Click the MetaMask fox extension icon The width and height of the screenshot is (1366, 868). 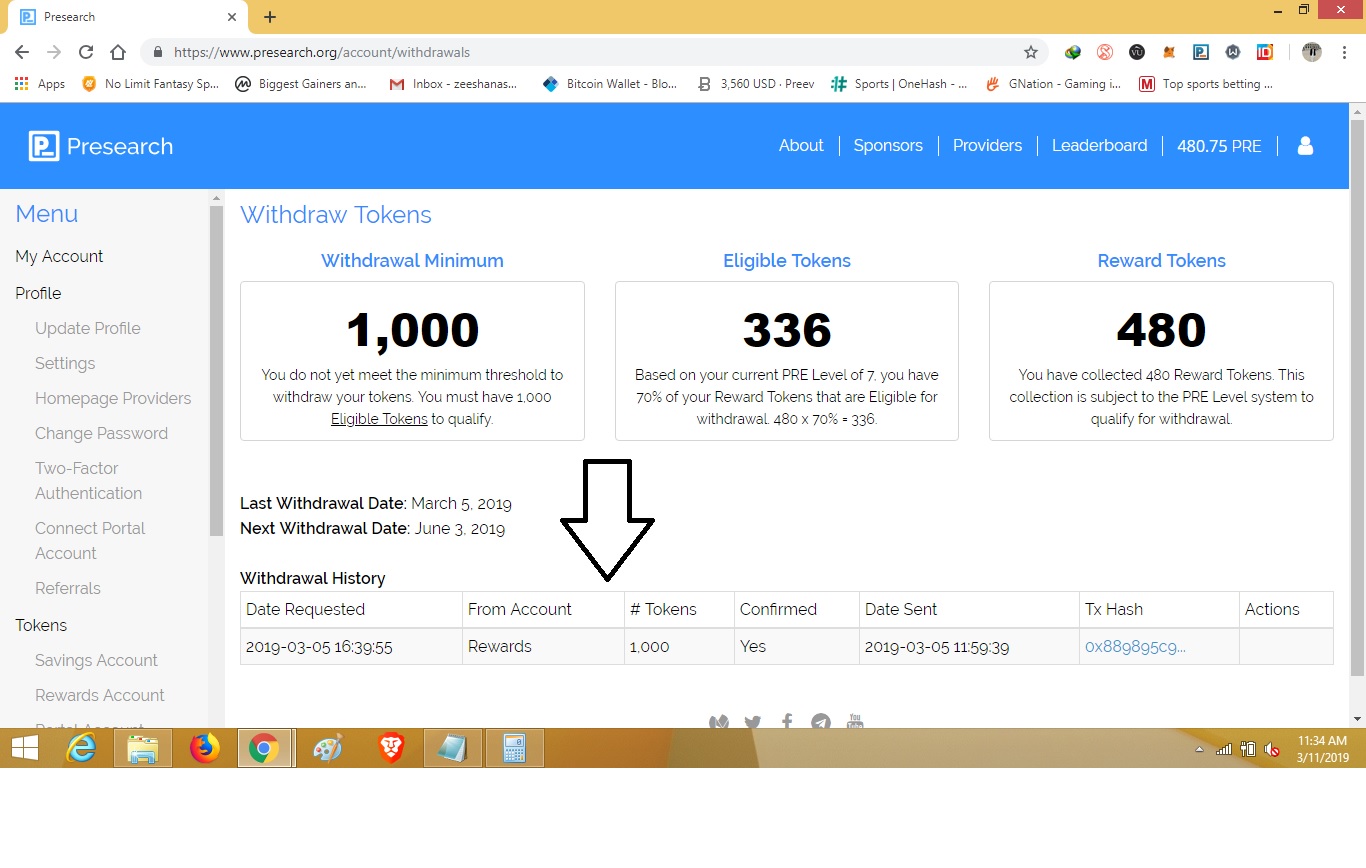1169,52
